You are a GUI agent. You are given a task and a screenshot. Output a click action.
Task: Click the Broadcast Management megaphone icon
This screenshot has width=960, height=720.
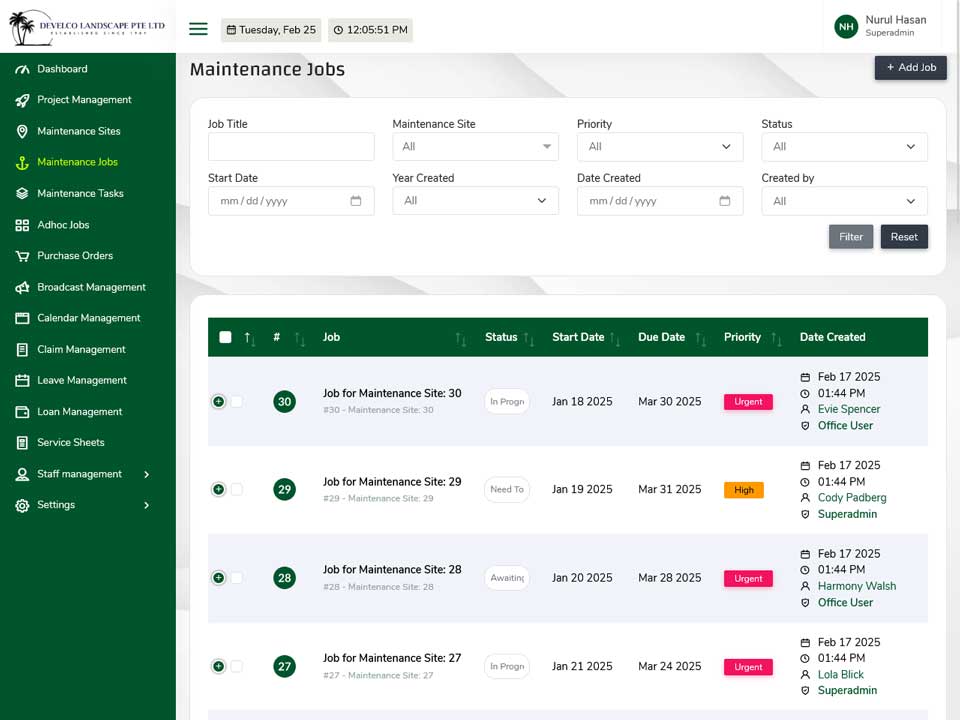(22, 287)
